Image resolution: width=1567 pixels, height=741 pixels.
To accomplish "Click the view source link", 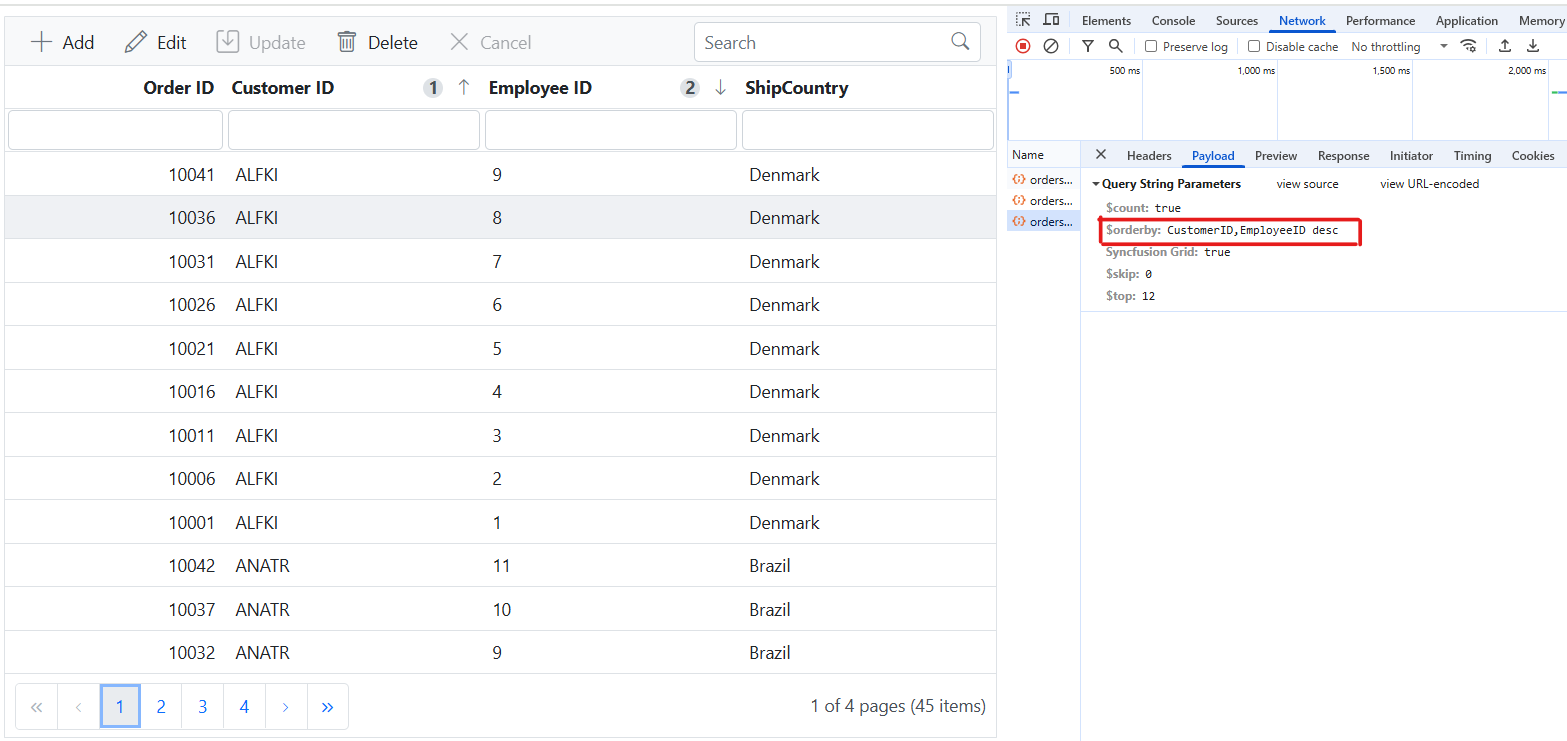I will point(1306,183).
